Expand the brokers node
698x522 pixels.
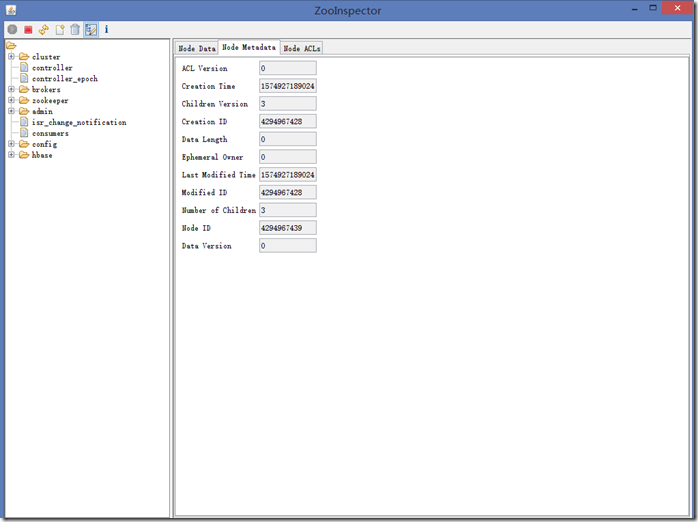click(11, 89)
